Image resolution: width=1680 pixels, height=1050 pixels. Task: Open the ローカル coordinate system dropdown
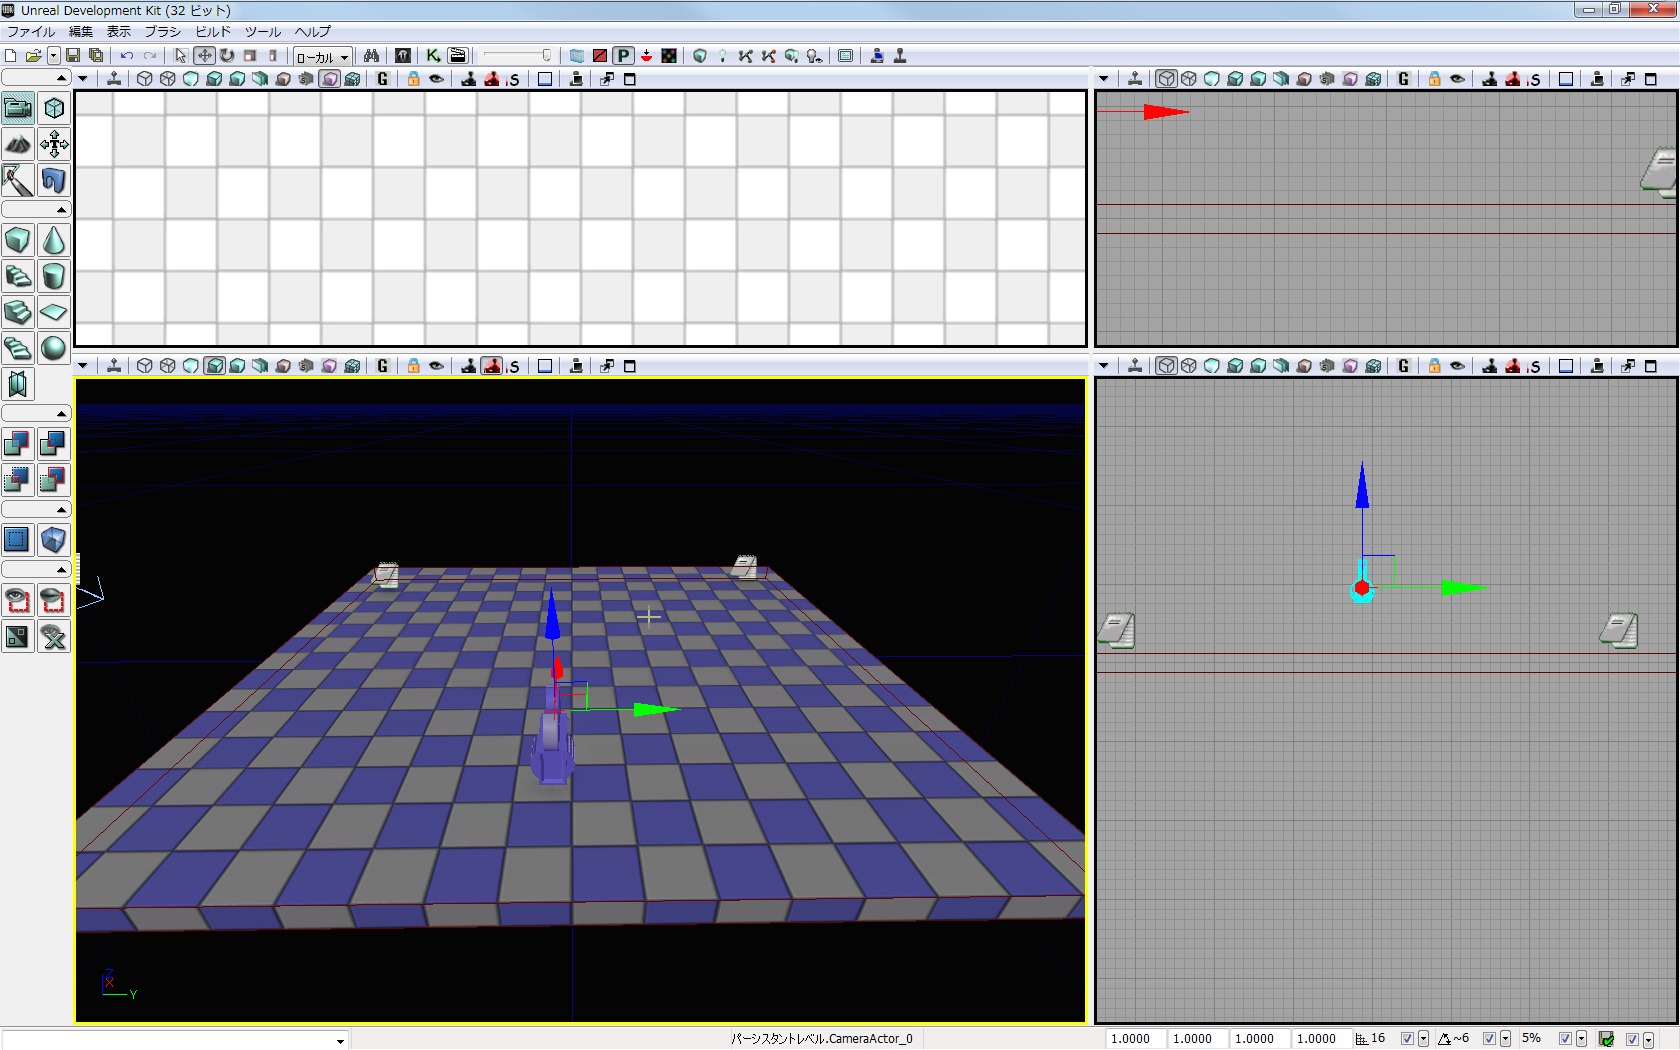(322, 57)
